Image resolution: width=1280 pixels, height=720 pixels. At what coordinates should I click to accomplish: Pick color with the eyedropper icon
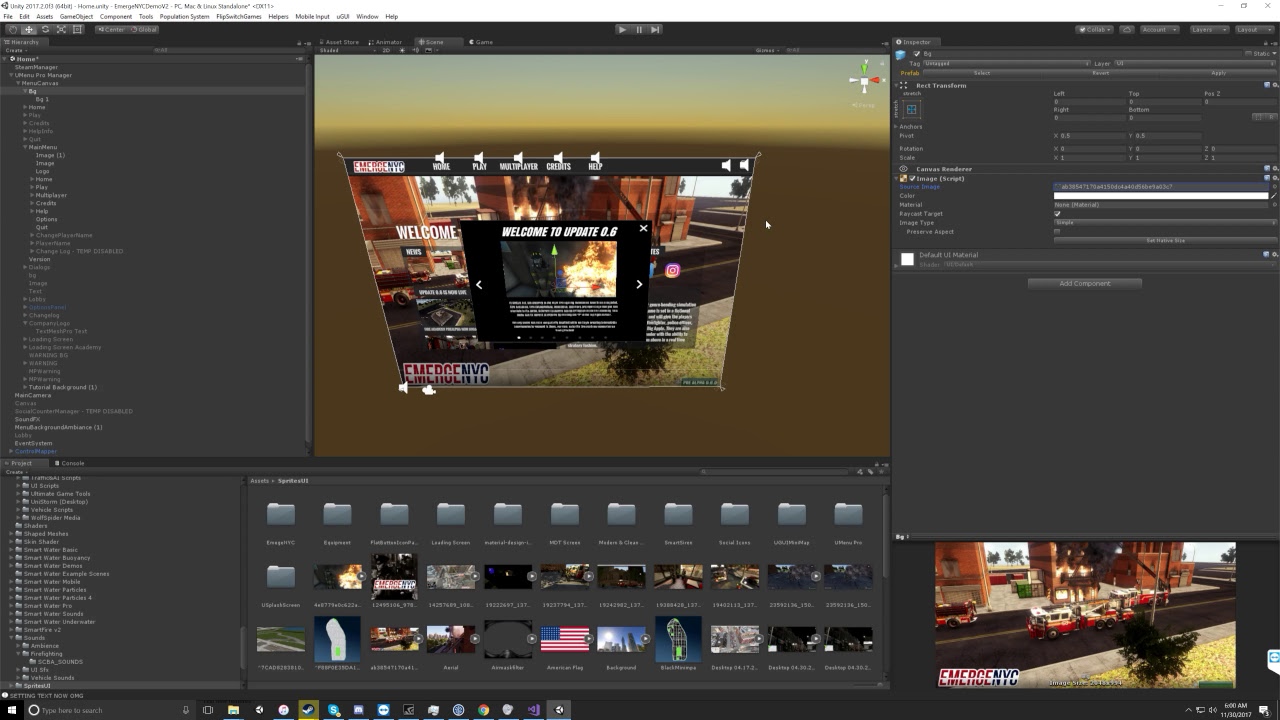1273,196
